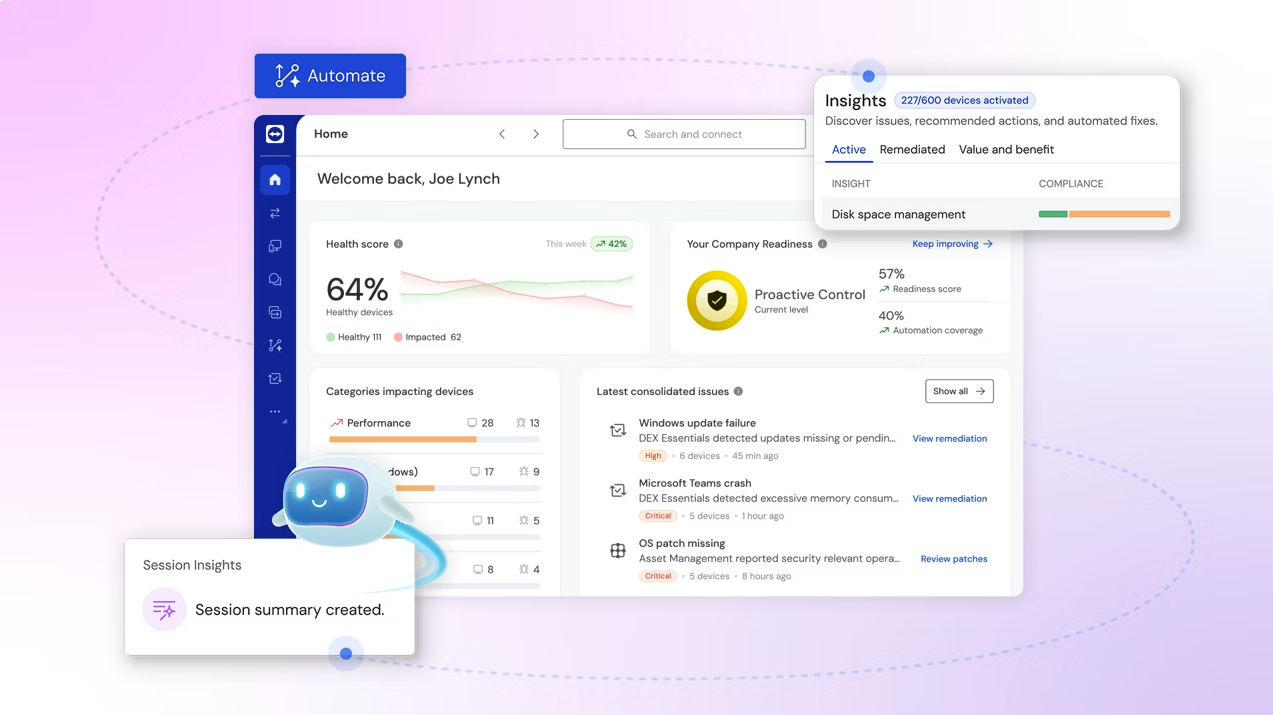Click the Disk space management compliance bar
Viewport: 1273px width, 715px height.
[x=1103, y=213]
